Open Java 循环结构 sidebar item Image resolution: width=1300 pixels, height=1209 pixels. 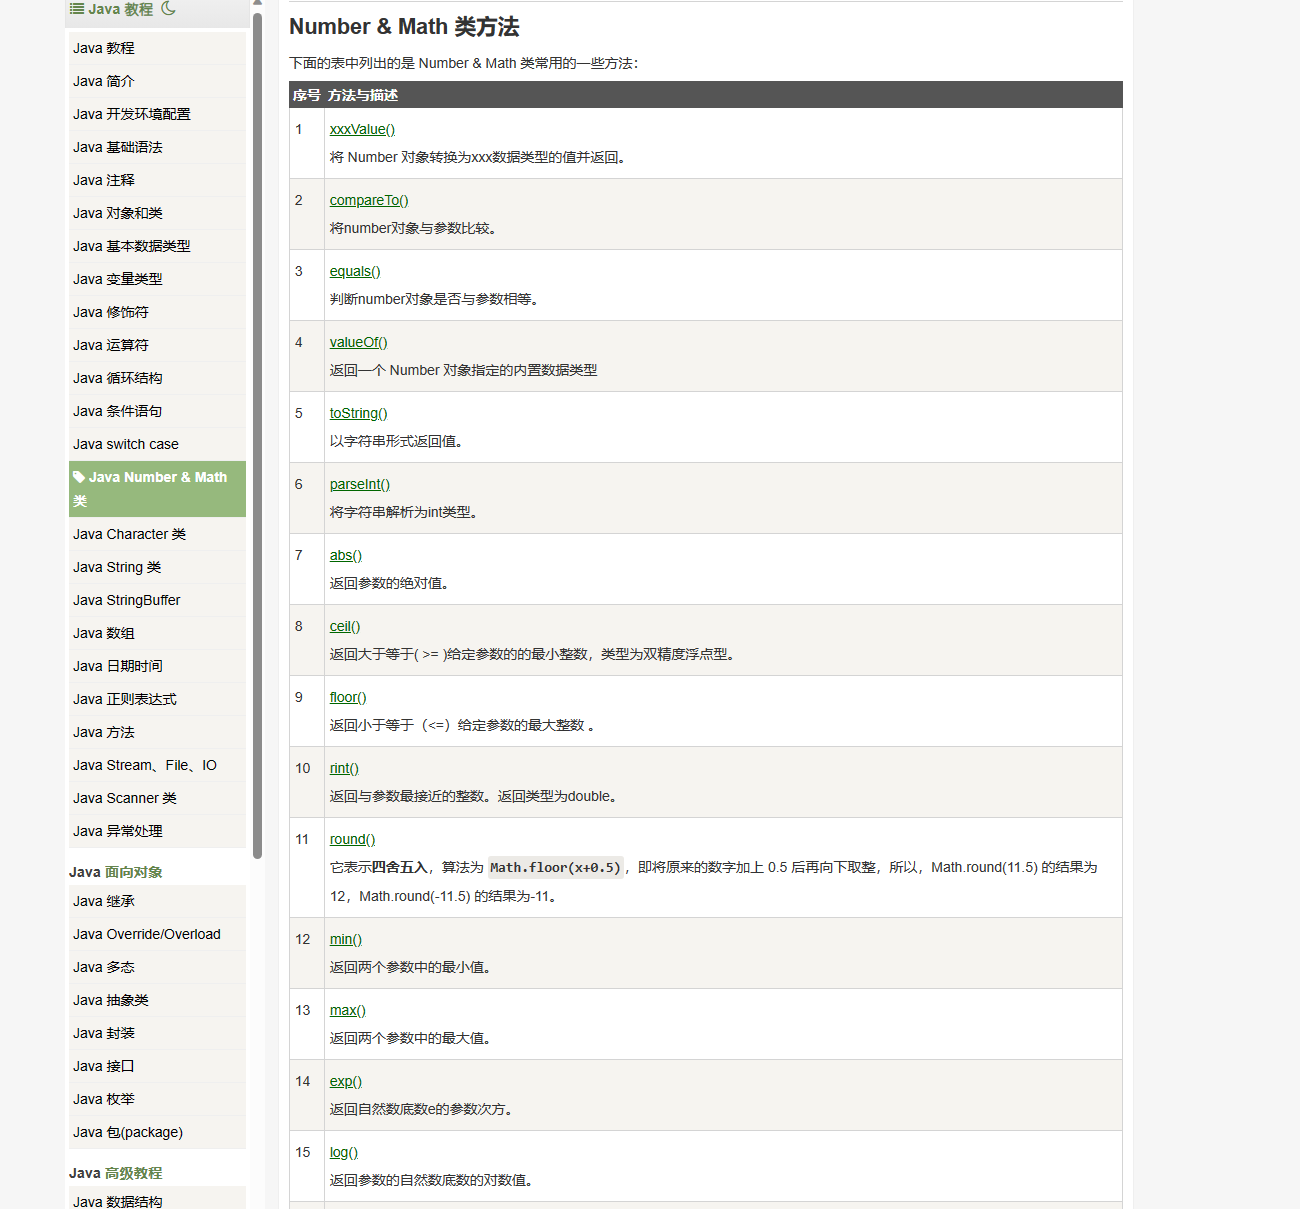[157, 378]
